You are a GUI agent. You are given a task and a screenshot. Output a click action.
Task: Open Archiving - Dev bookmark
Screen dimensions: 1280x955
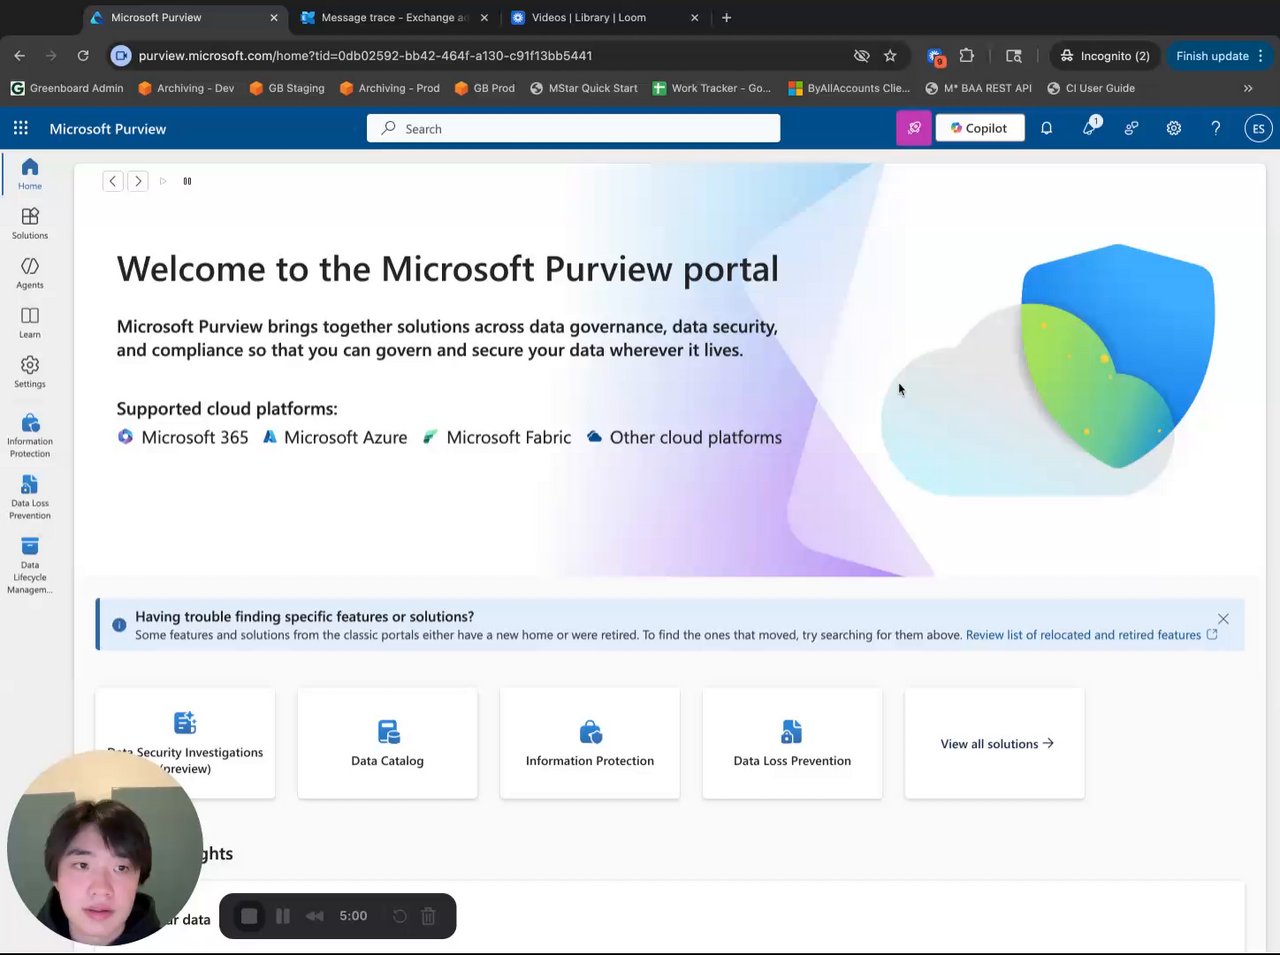point(186,88)
